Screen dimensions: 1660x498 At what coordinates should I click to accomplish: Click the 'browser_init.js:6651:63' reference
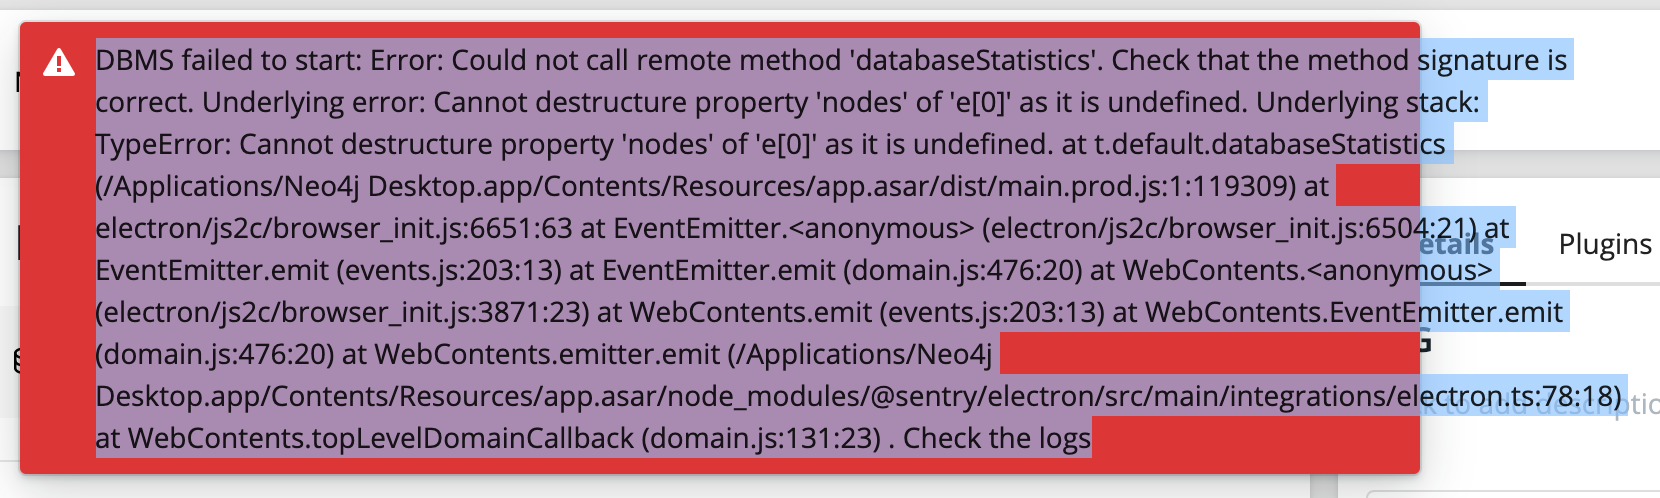pyautogui.click(x=422, y=229)
